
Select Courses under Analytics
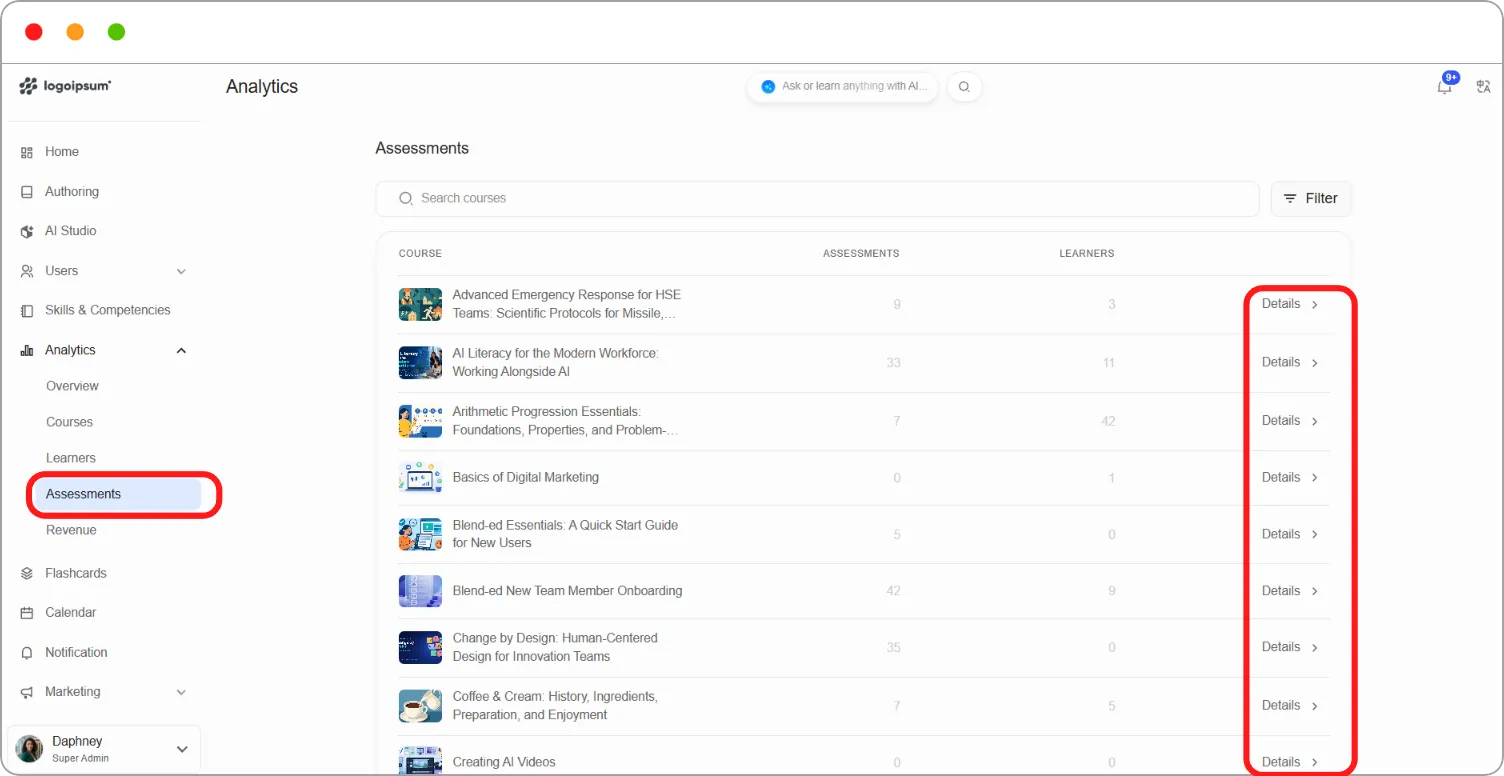(x=69, y=422)
